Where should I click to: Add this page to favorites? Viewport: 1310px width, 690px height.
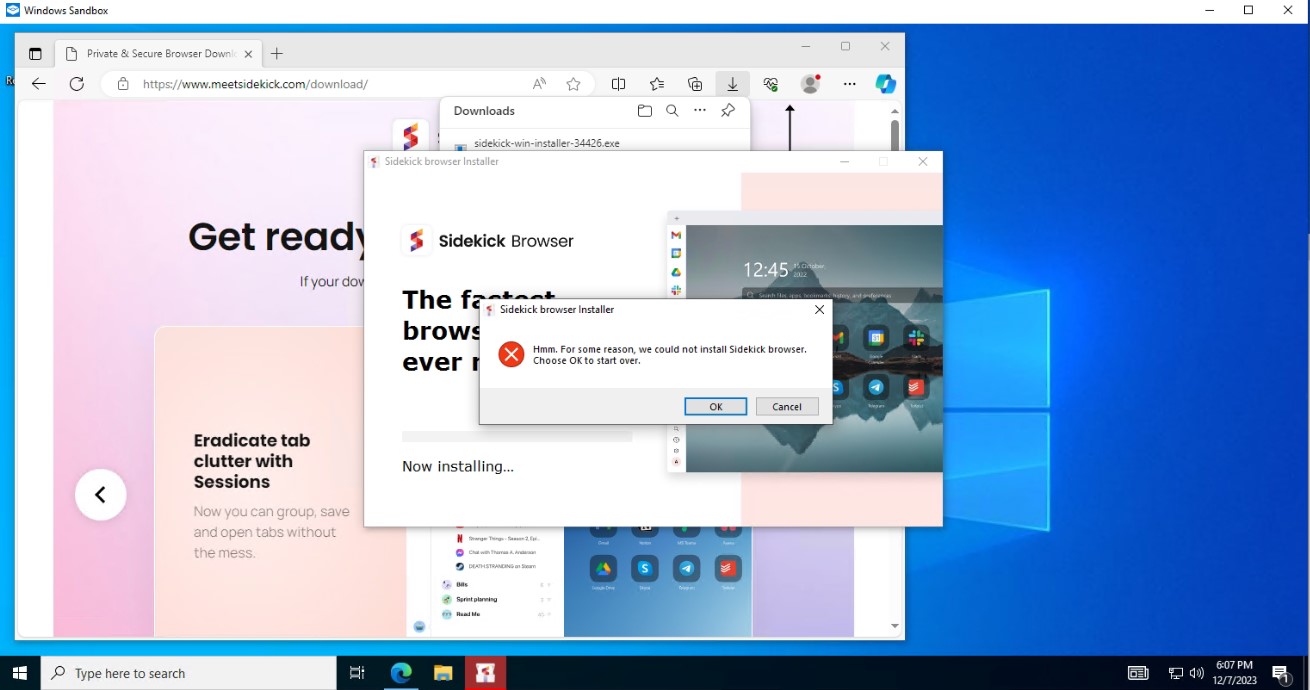pos(573,84)
